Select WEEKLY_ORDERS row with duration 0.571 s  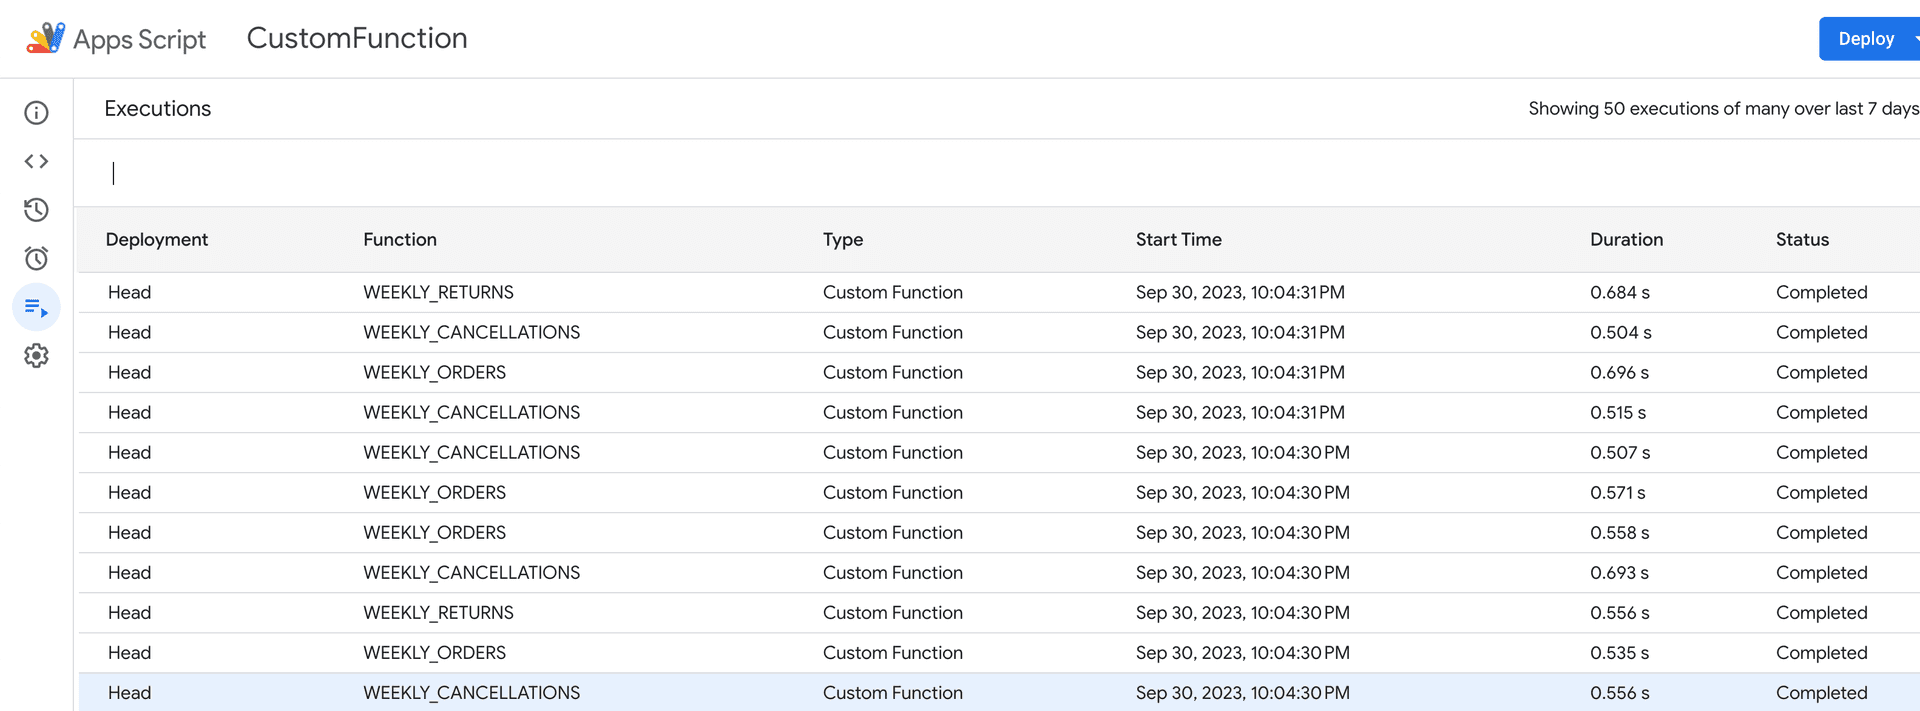pos(999,492)
